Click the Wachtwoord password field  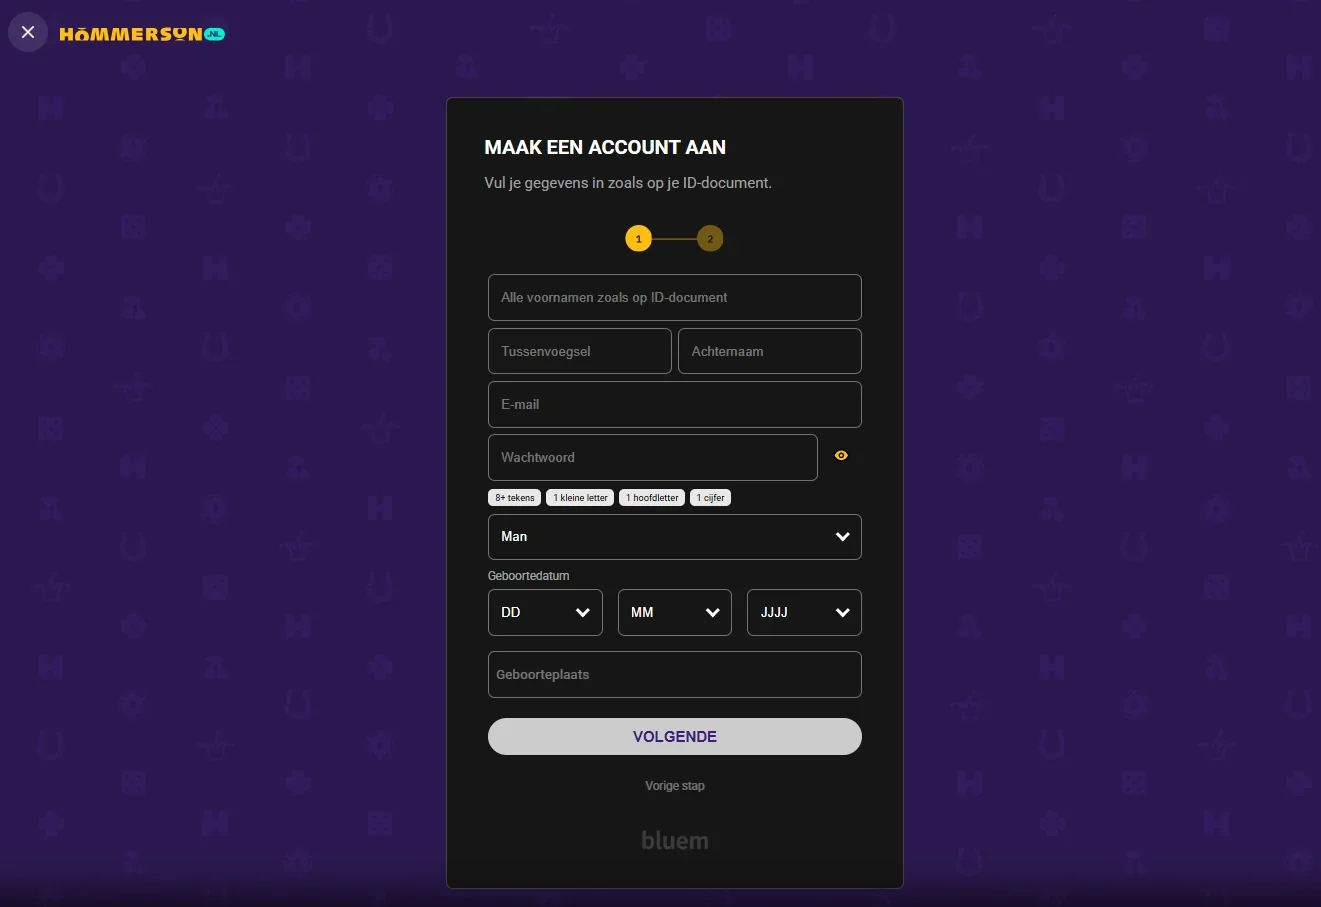(653, 458)
